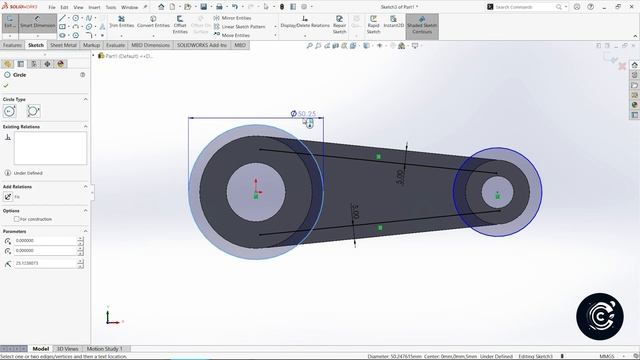This screenshot has height=360, width=640.
Task: Select Perimeter Circle type
Action: (33, 111)
